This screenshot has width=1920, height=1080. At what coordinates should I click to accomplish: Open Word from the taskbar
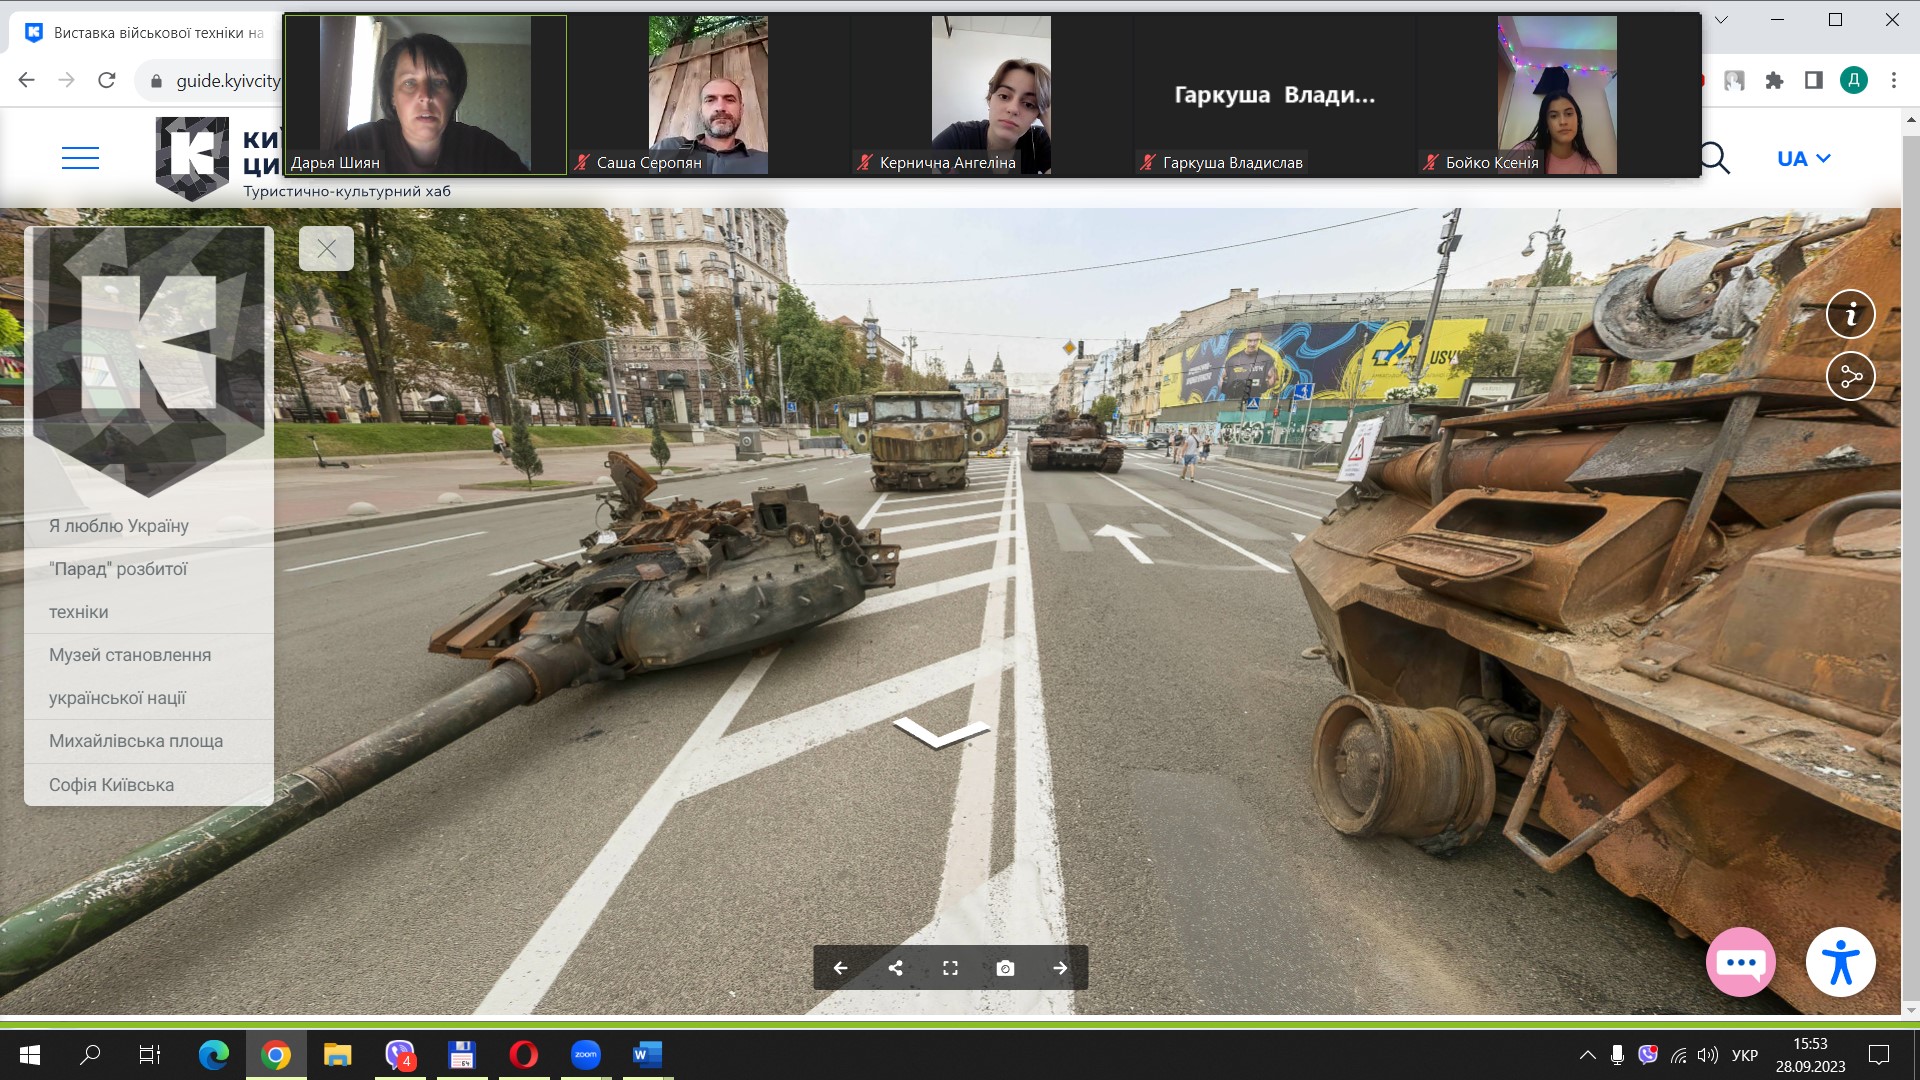(x=647, y=1054)
